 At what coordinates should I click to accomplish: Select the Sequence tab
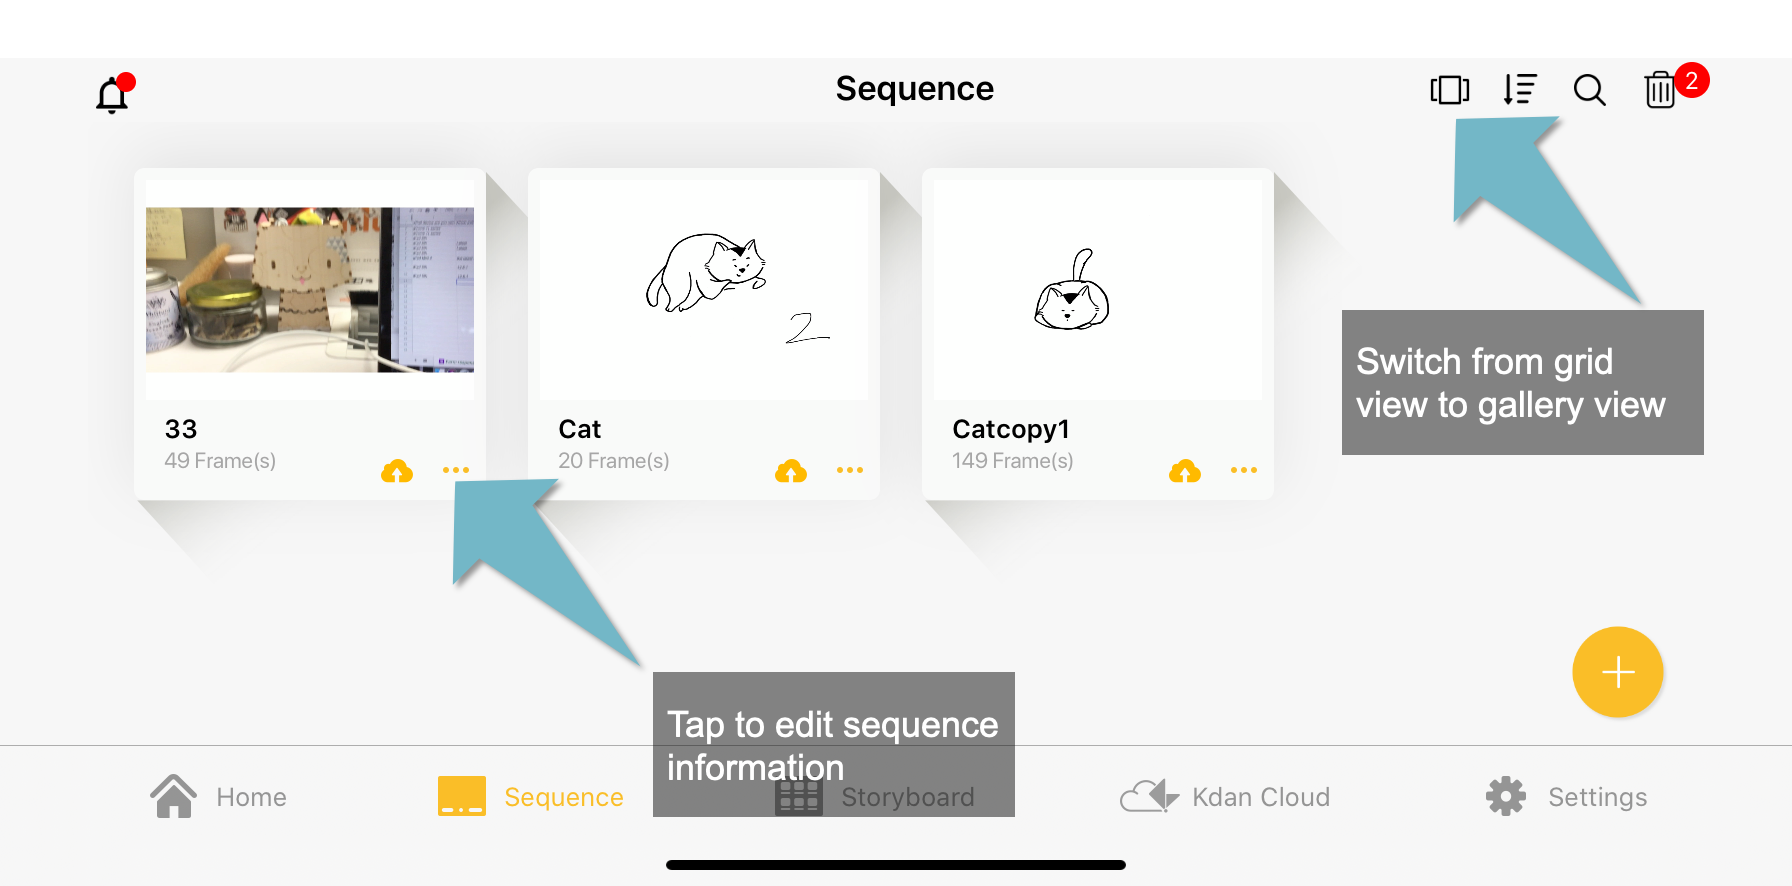[531, 797]
